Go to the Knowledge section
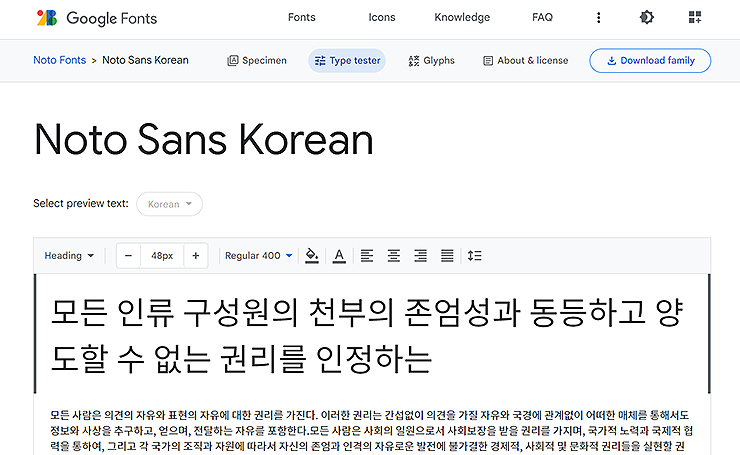Screen dimensions: 740x455 (x=462, y=17)
